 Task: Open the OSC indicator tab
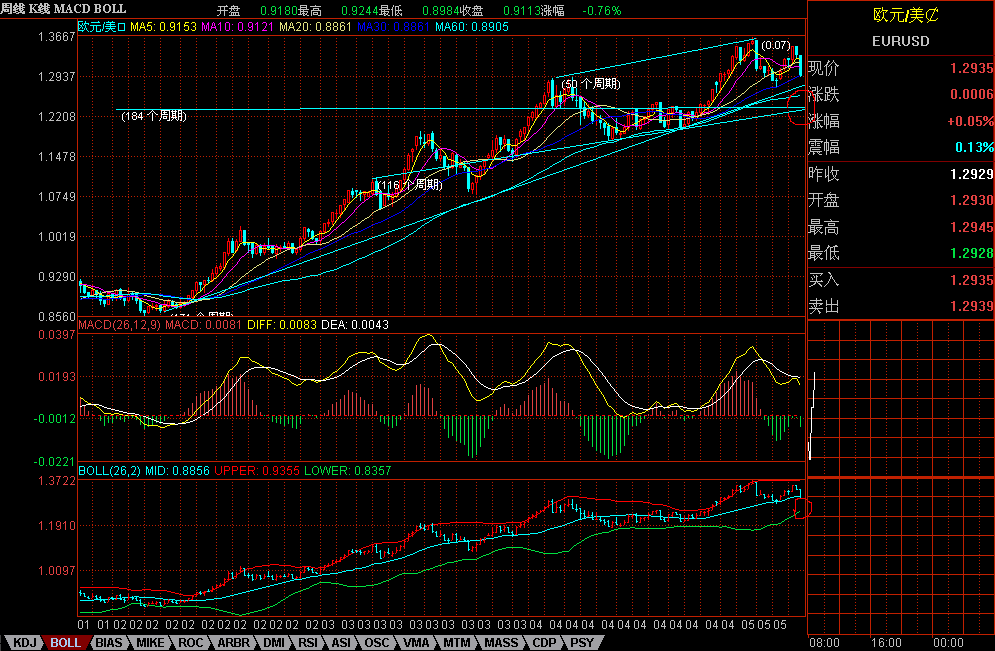click(377, 642)
